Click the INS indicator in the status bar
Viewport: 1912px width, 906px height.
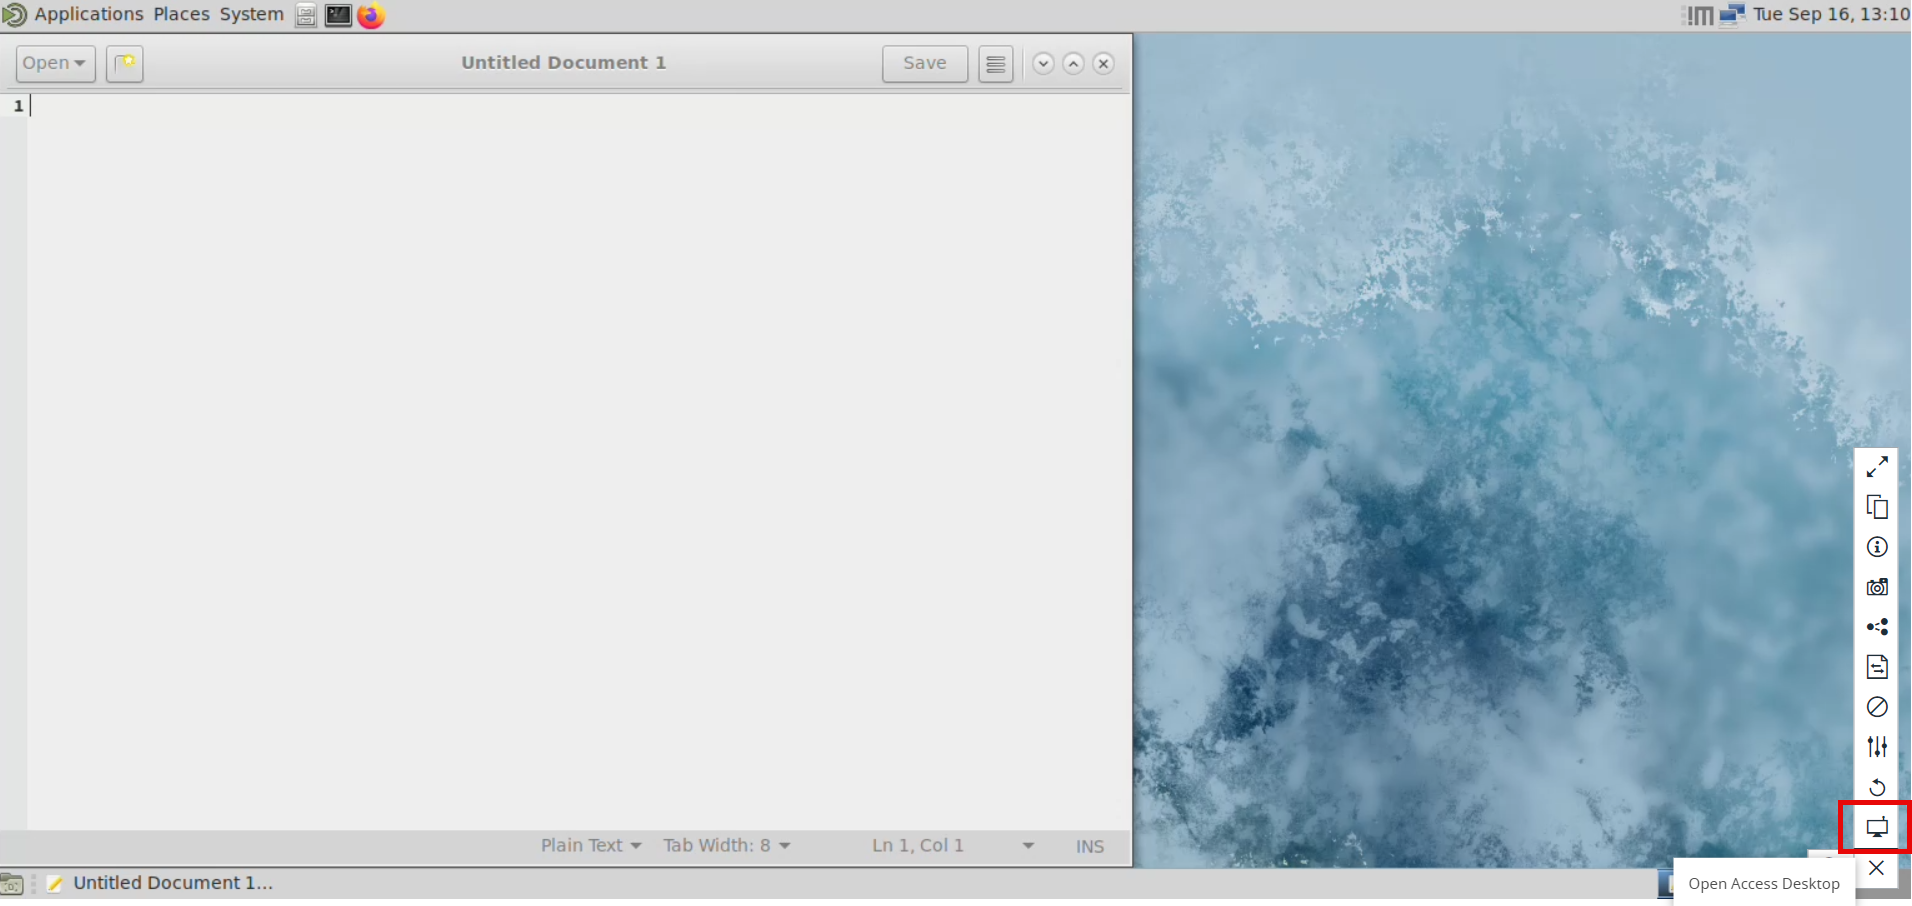(1090, 847)
